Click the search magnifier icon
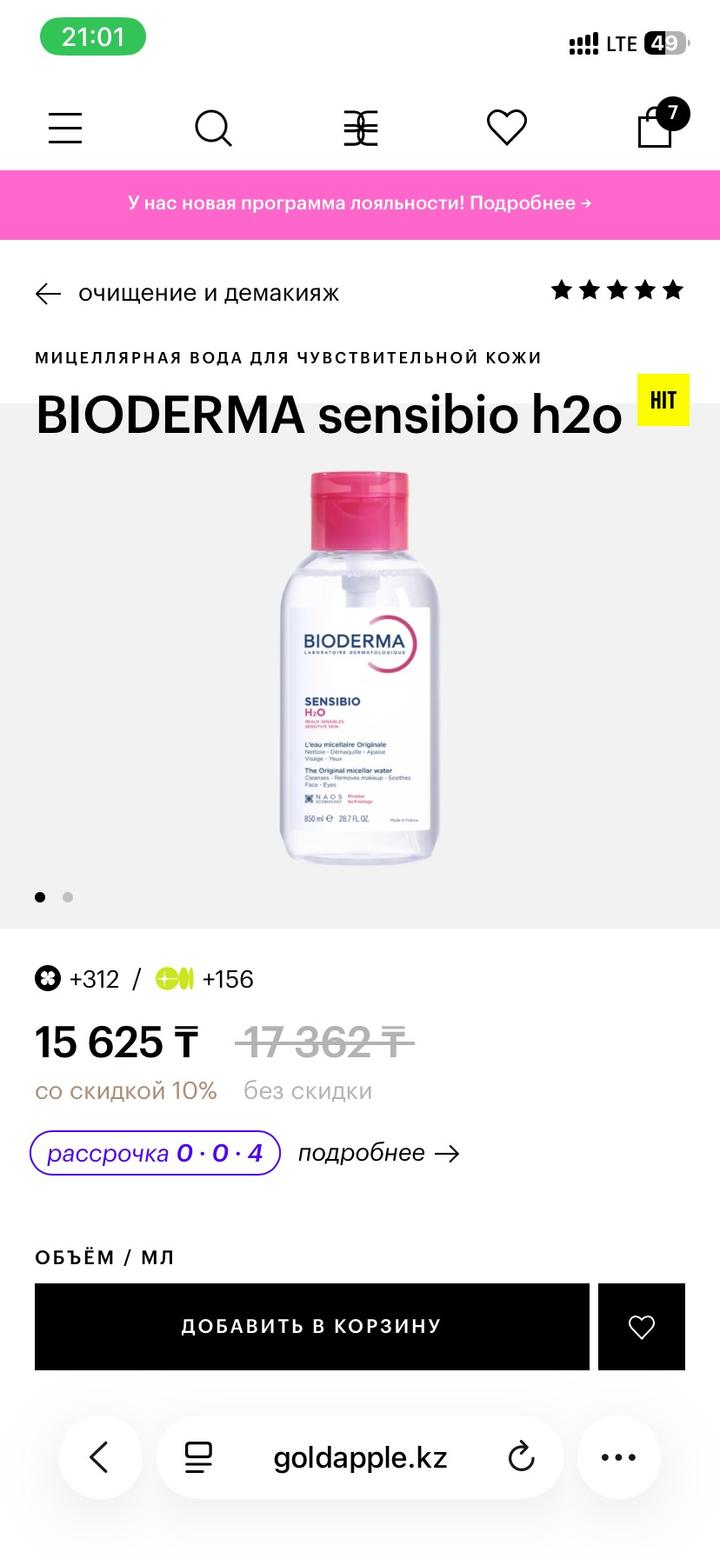Screen dimensions: 720x1558 point(213,127)
